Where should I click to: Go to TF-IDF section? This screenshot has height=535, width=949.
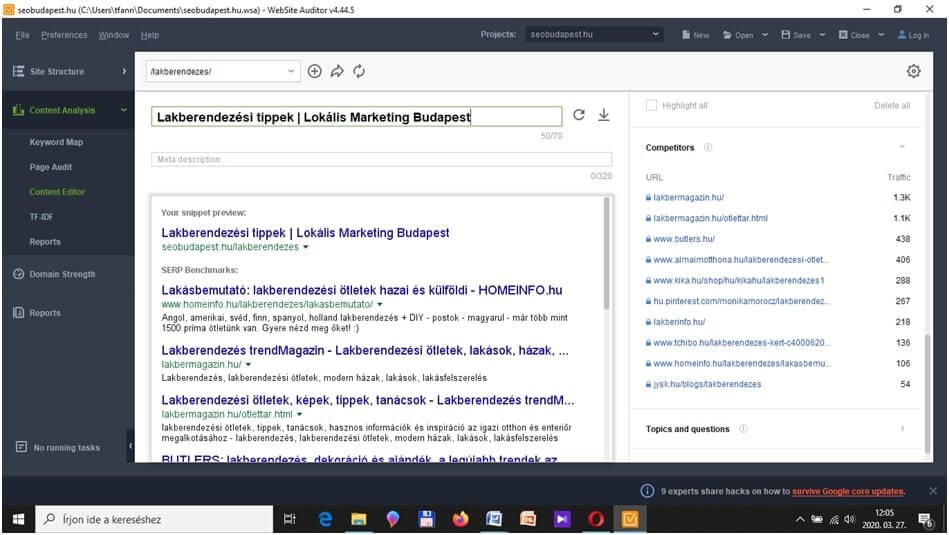(x=41, y=217)
